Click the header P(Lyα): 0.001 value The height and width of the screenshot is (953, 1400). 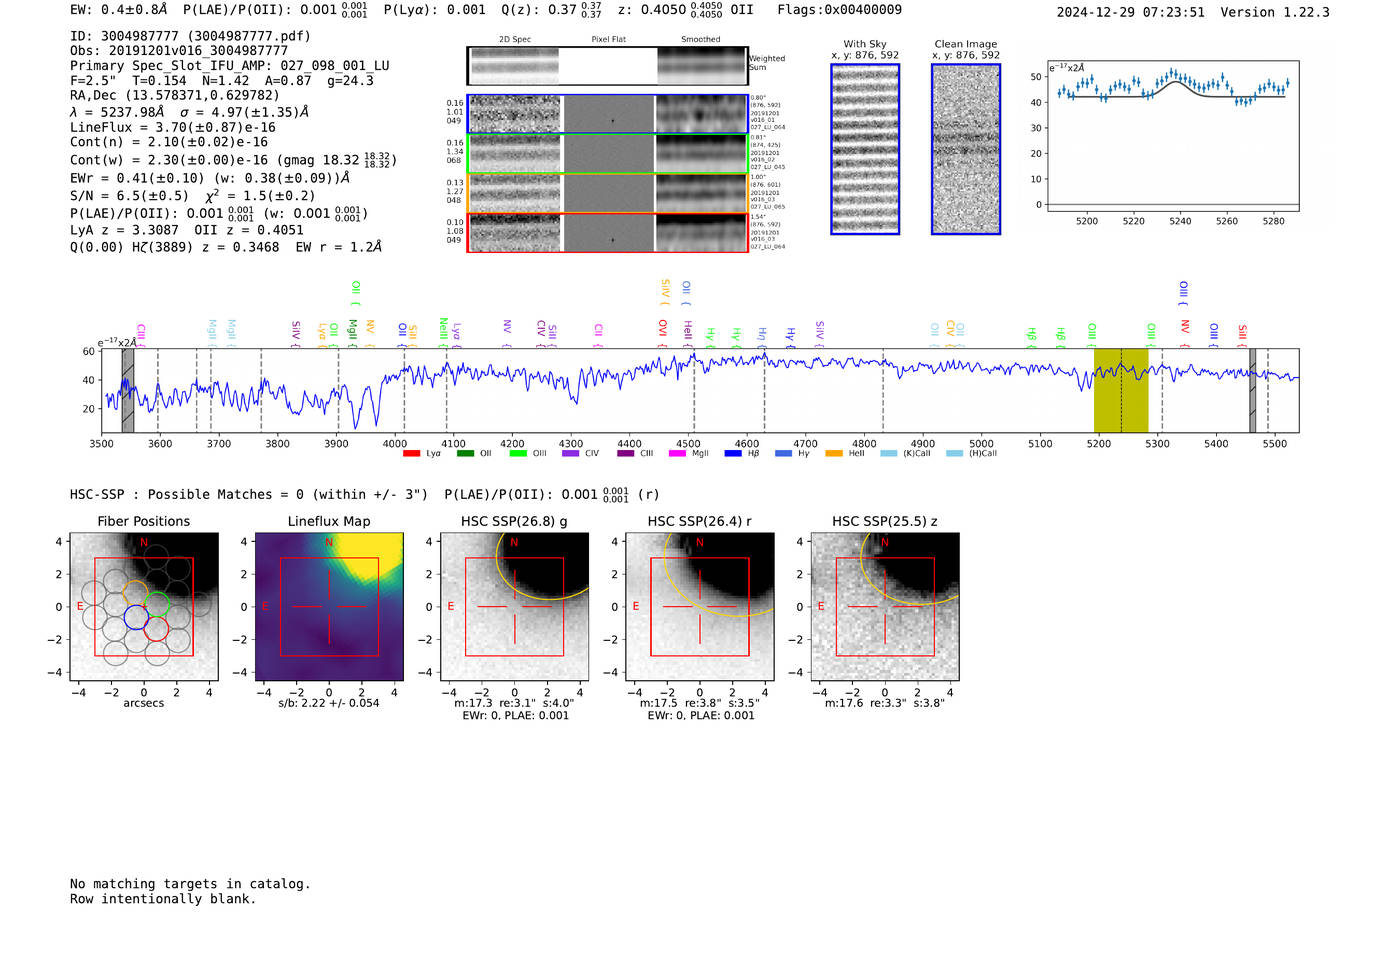434,10
